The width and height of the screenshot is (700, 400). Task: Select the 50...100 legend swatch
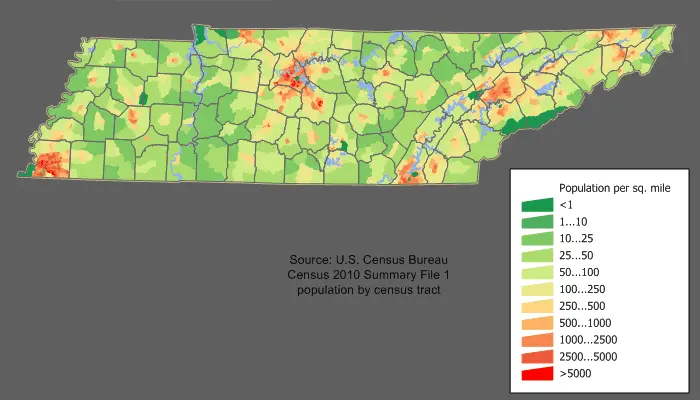tap(537, 272)
